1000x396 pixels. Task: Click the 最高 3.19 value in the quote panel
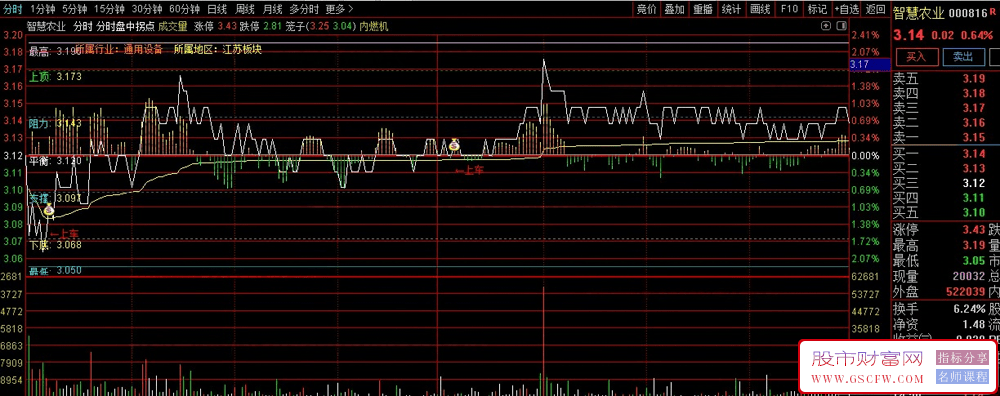974,245
